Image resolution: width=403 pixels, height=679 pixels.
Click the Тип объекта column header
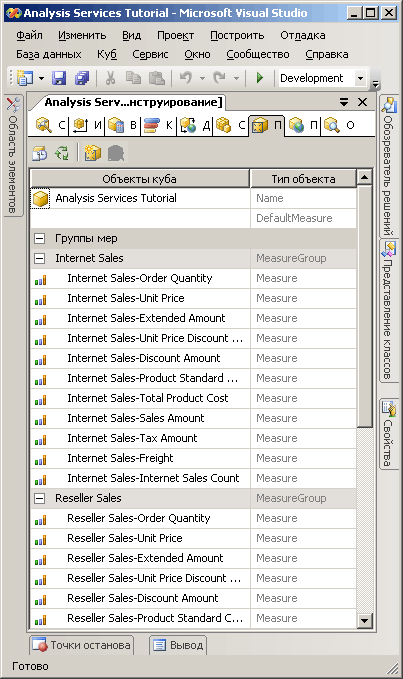303,179
